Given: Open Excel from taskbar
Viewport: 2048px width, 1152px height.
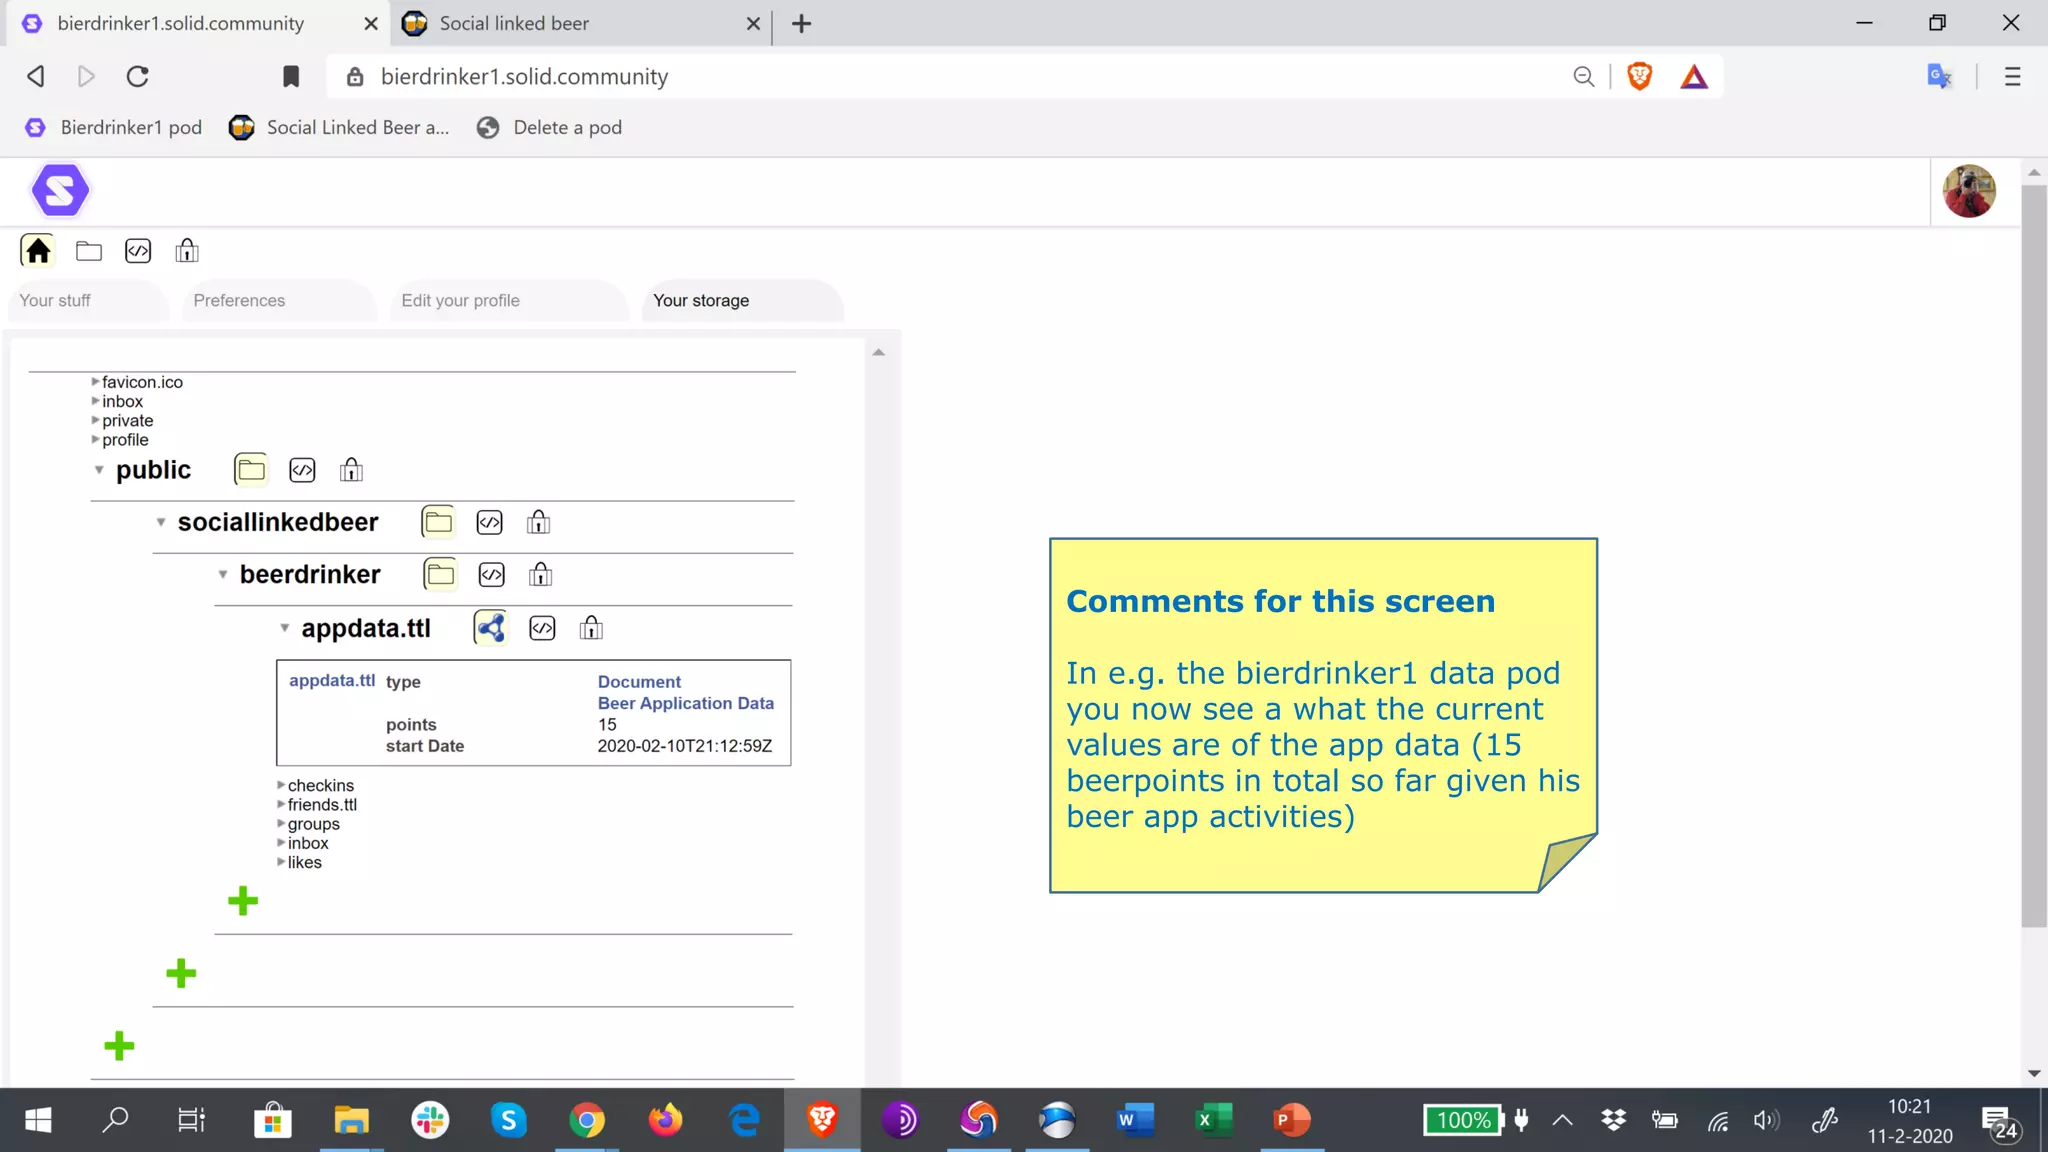Looking at the screenshot, I should [1213, 1120].
